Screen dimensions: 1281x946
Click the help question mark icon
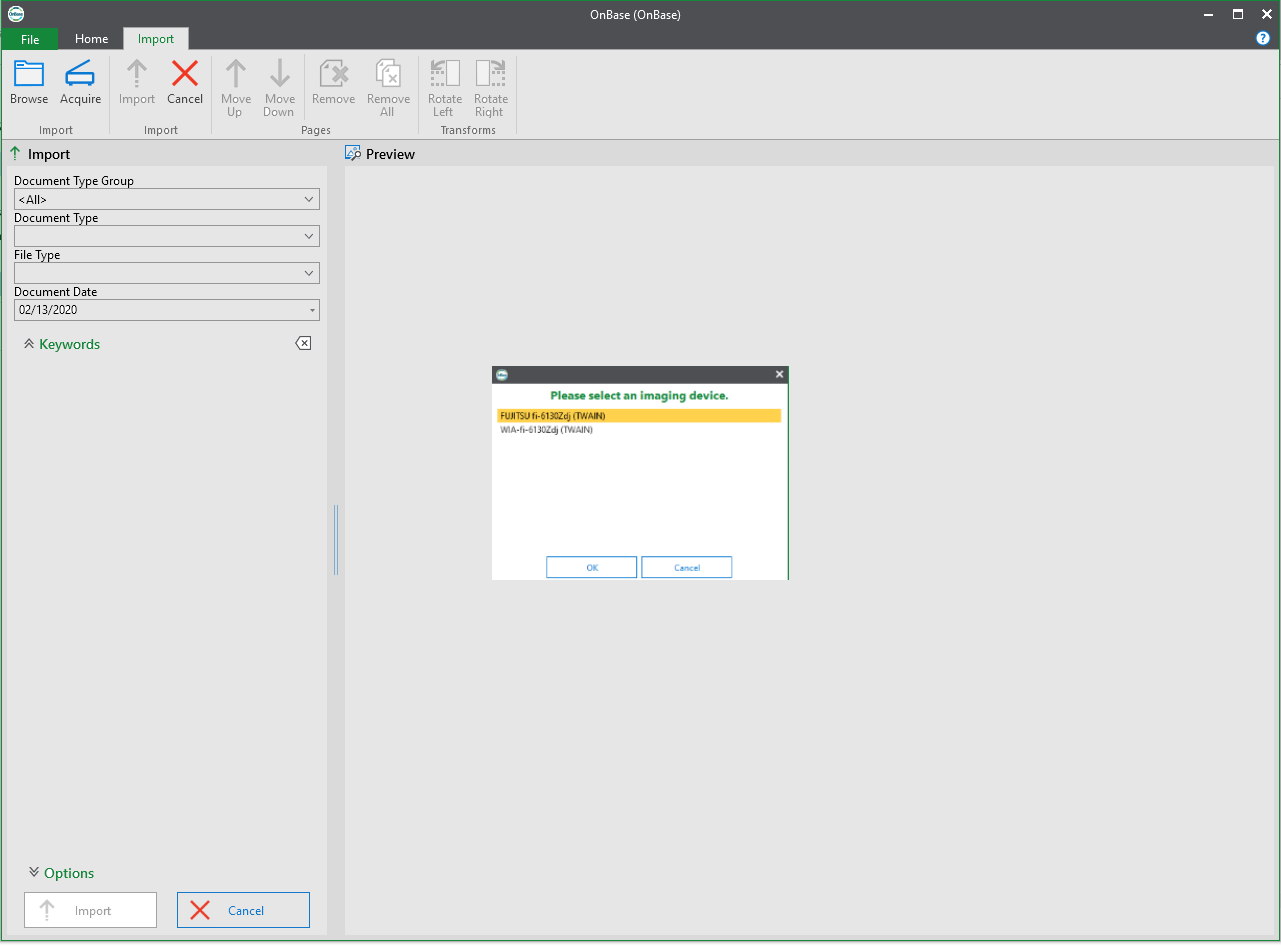point(1263,38)
